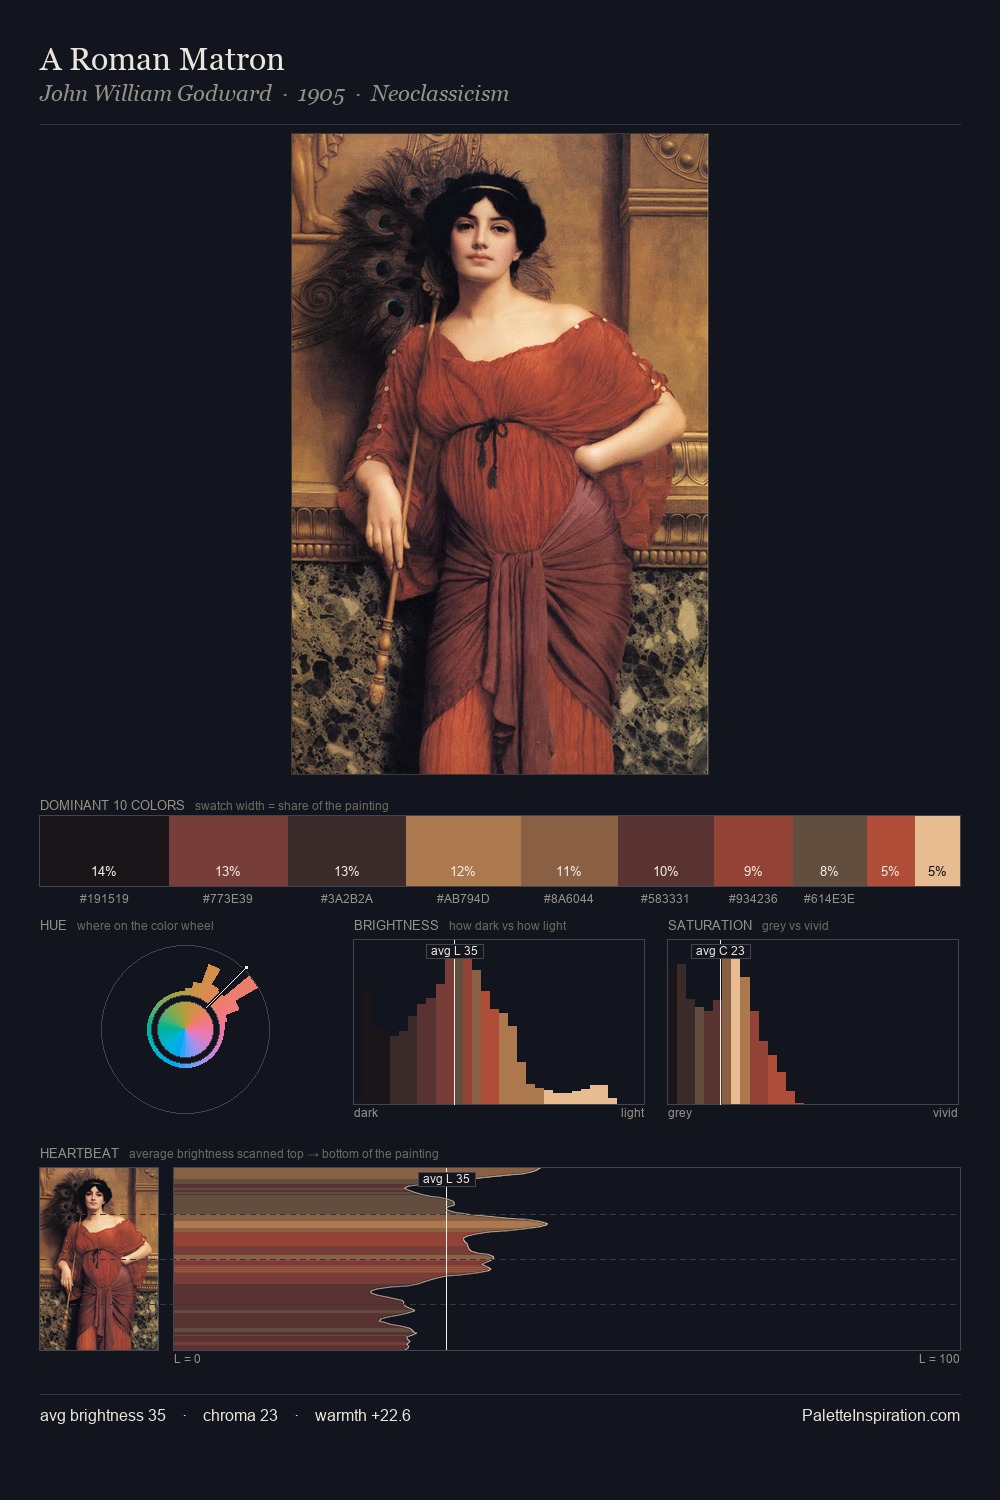Click hex code text '#191519'

pos(104,899)
